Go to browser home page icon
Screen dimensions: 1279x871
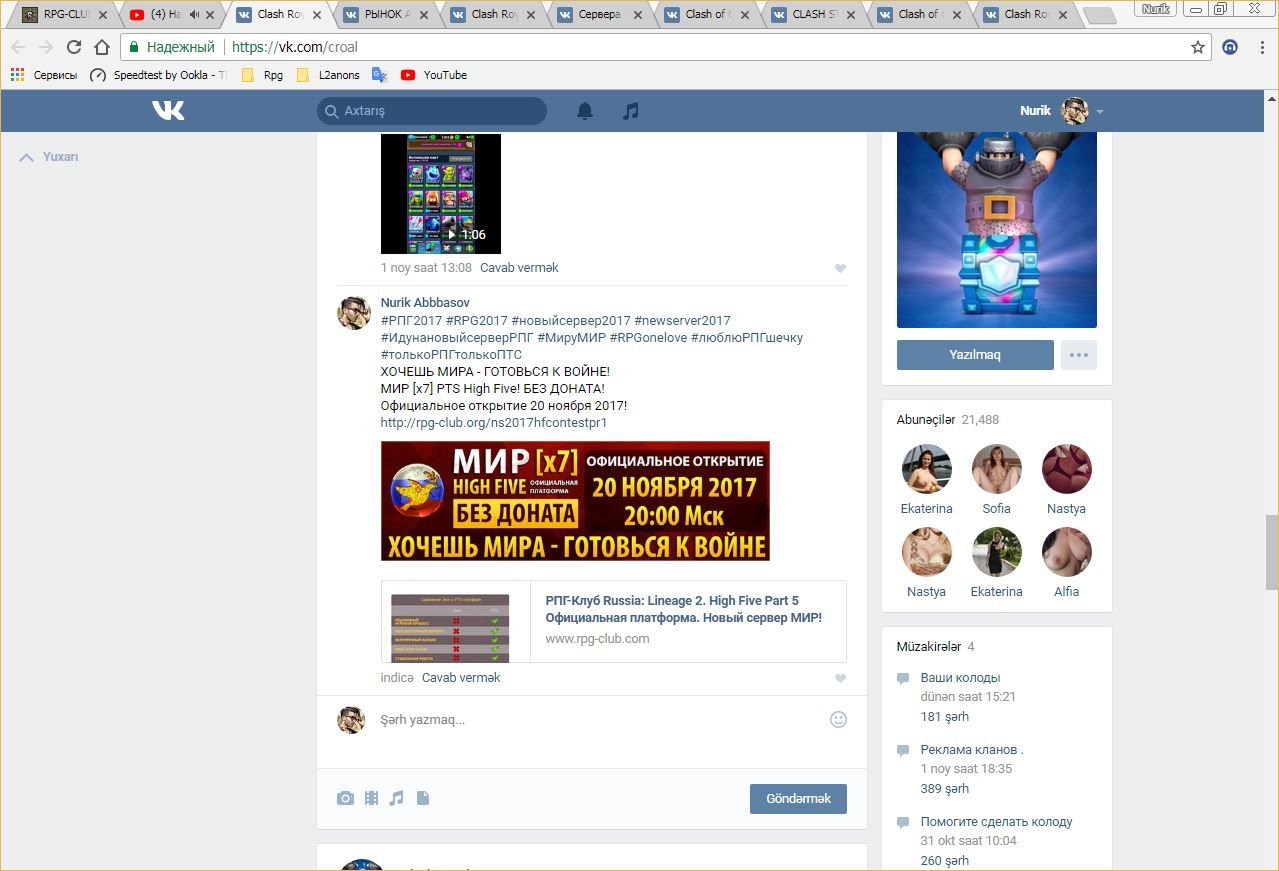[x=101, y=47]
